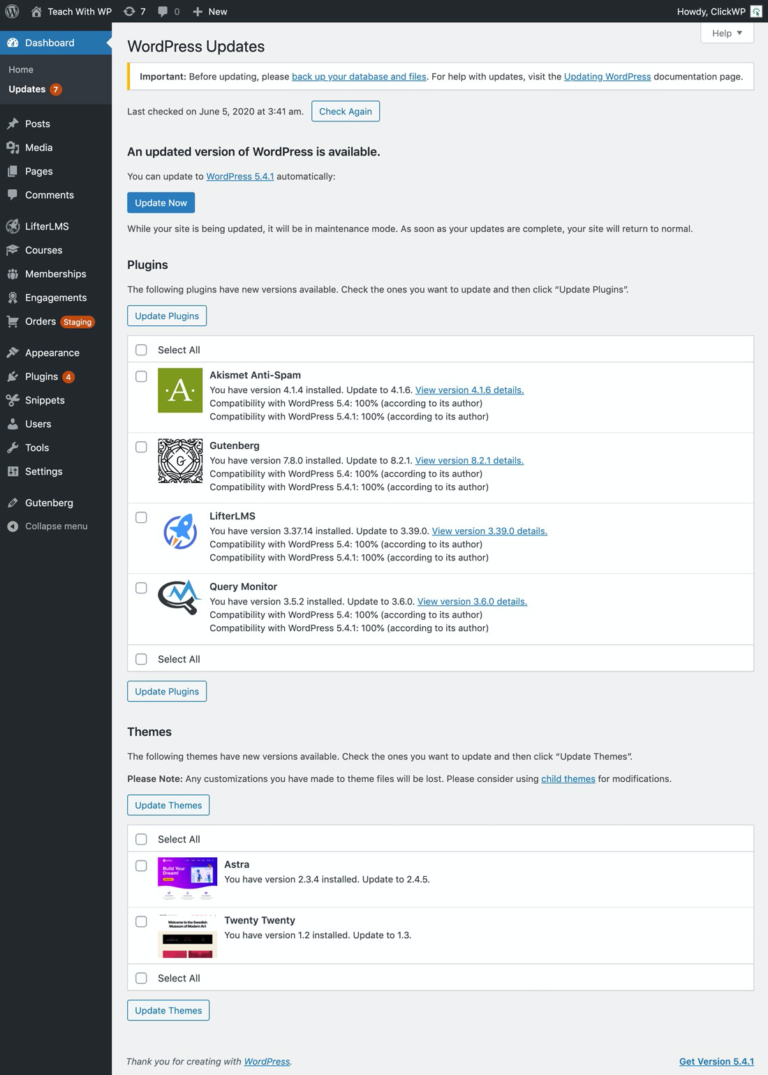Click the Users person icon
The image size is (768, 1075).
12,424
